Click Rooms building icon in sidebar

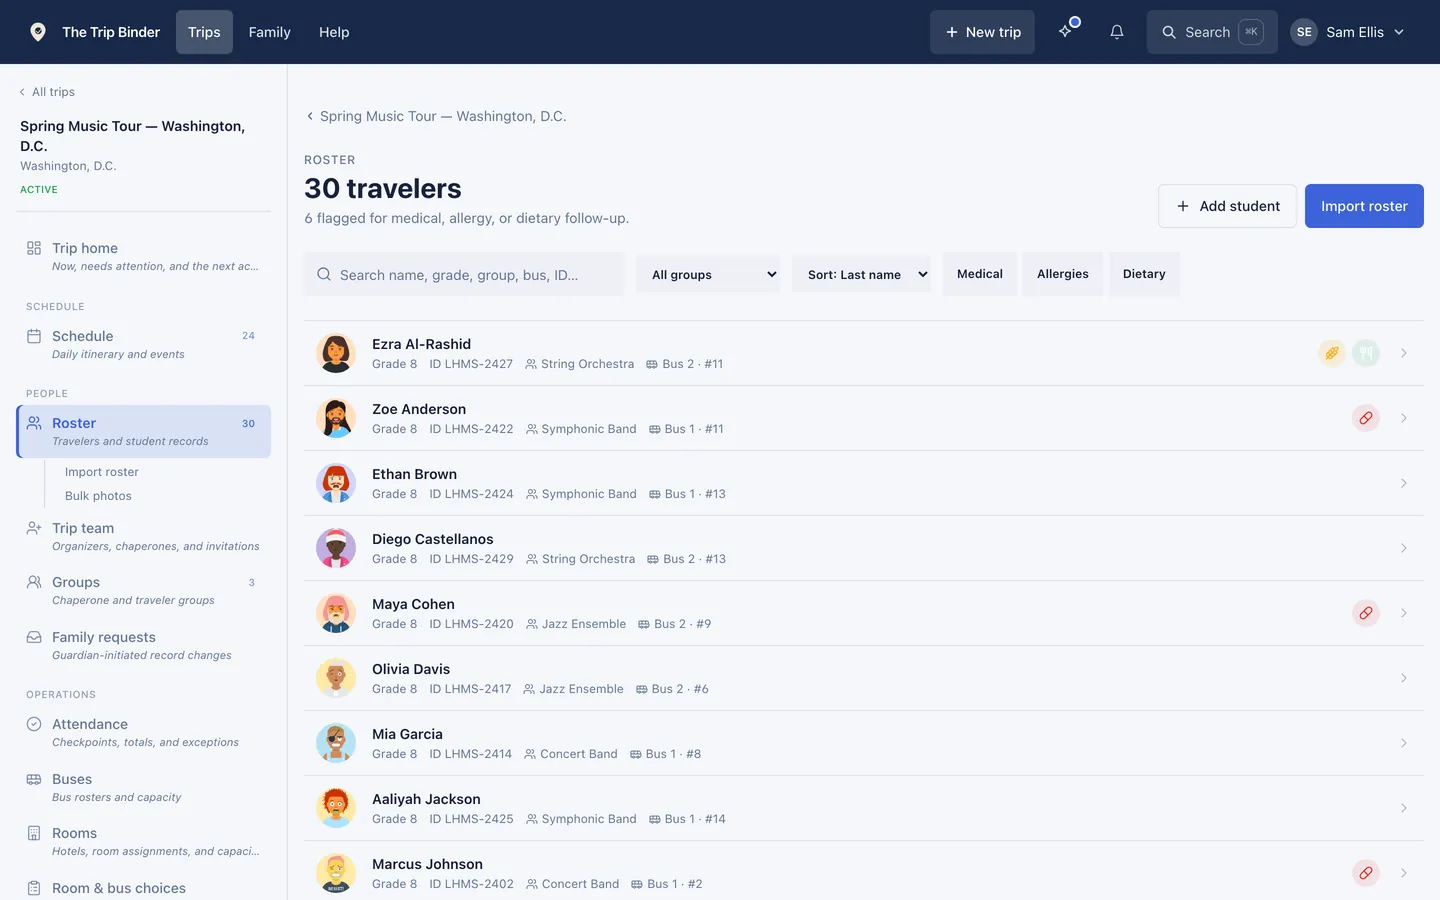coord(34,833)
